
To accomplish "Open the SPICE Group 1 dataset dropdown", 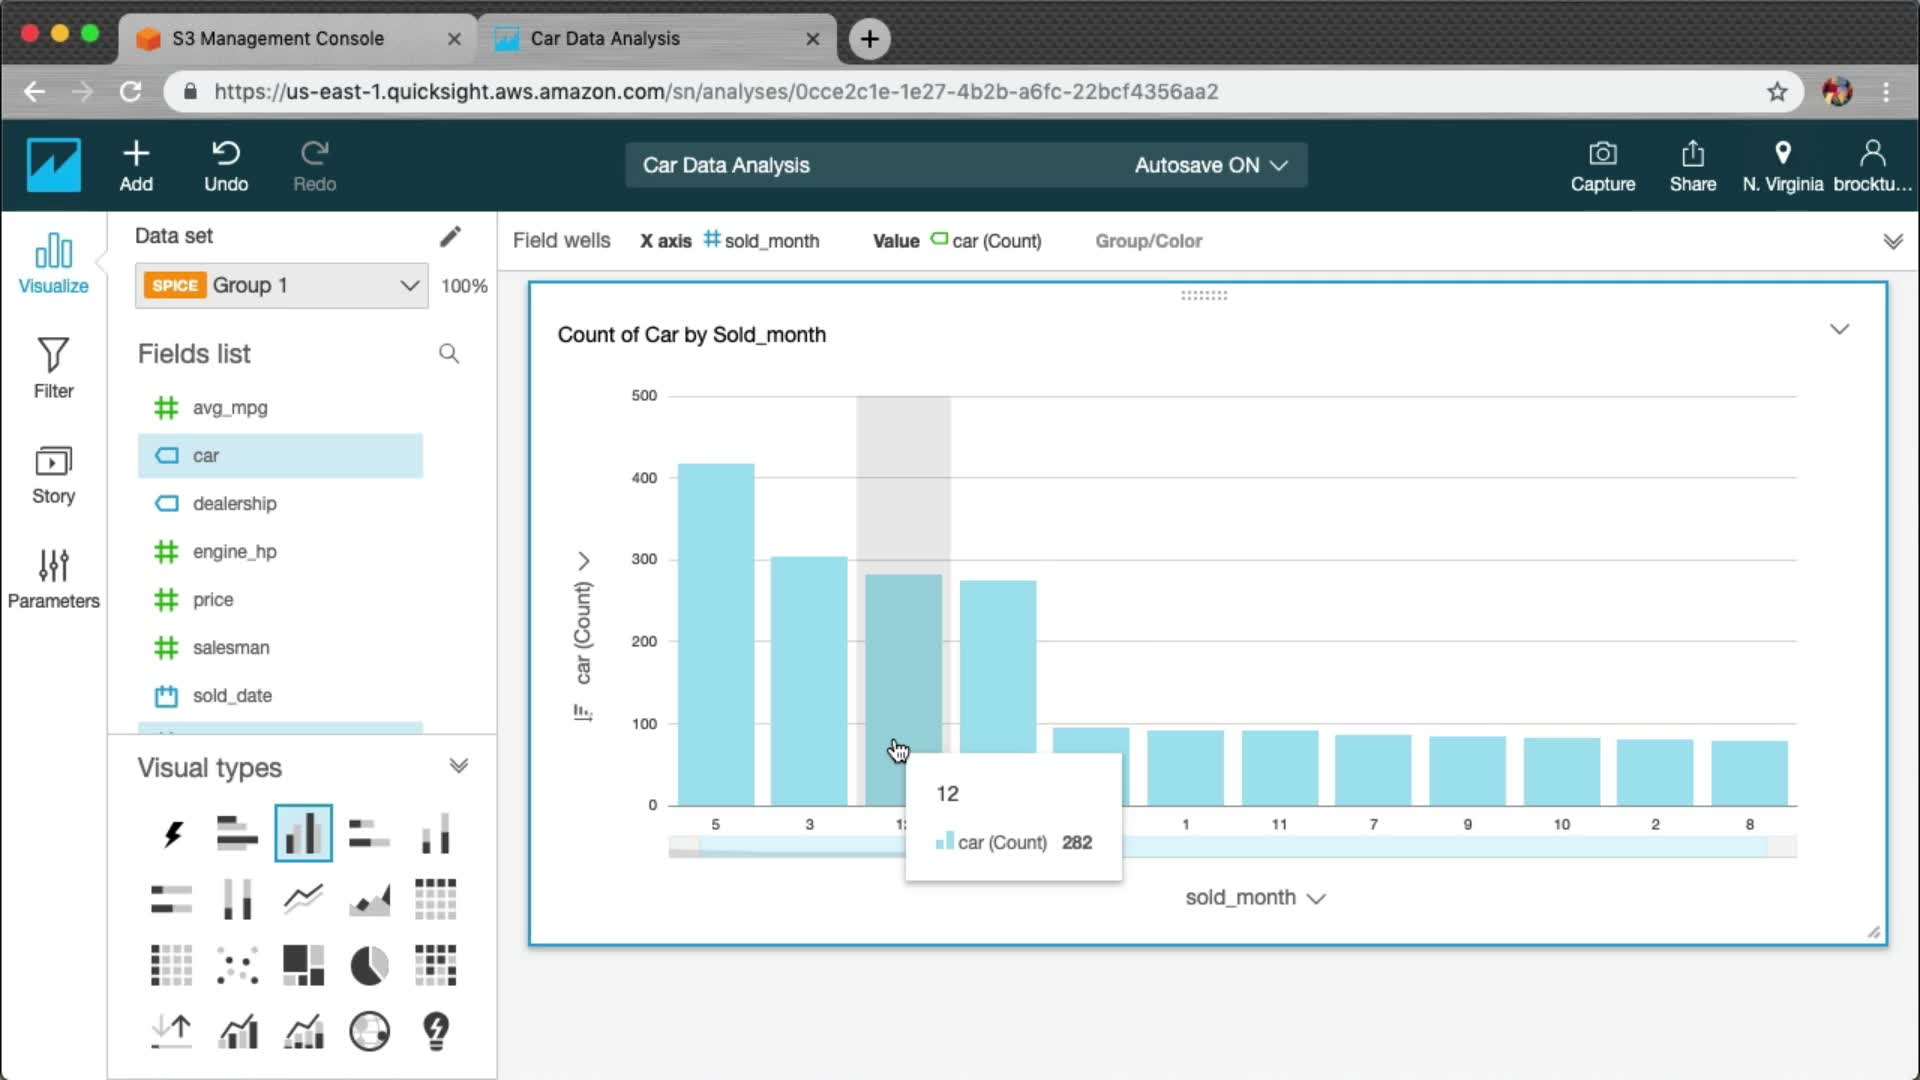I will [282, 286].
